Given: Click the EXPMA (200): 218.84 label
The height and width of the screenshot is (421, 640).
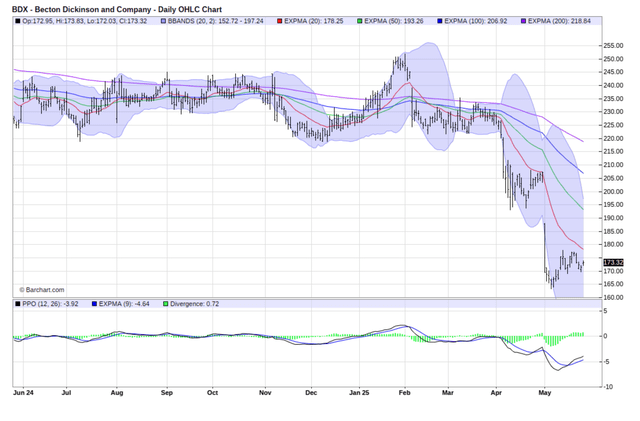Looking at the screenshot, I should 559,21.
